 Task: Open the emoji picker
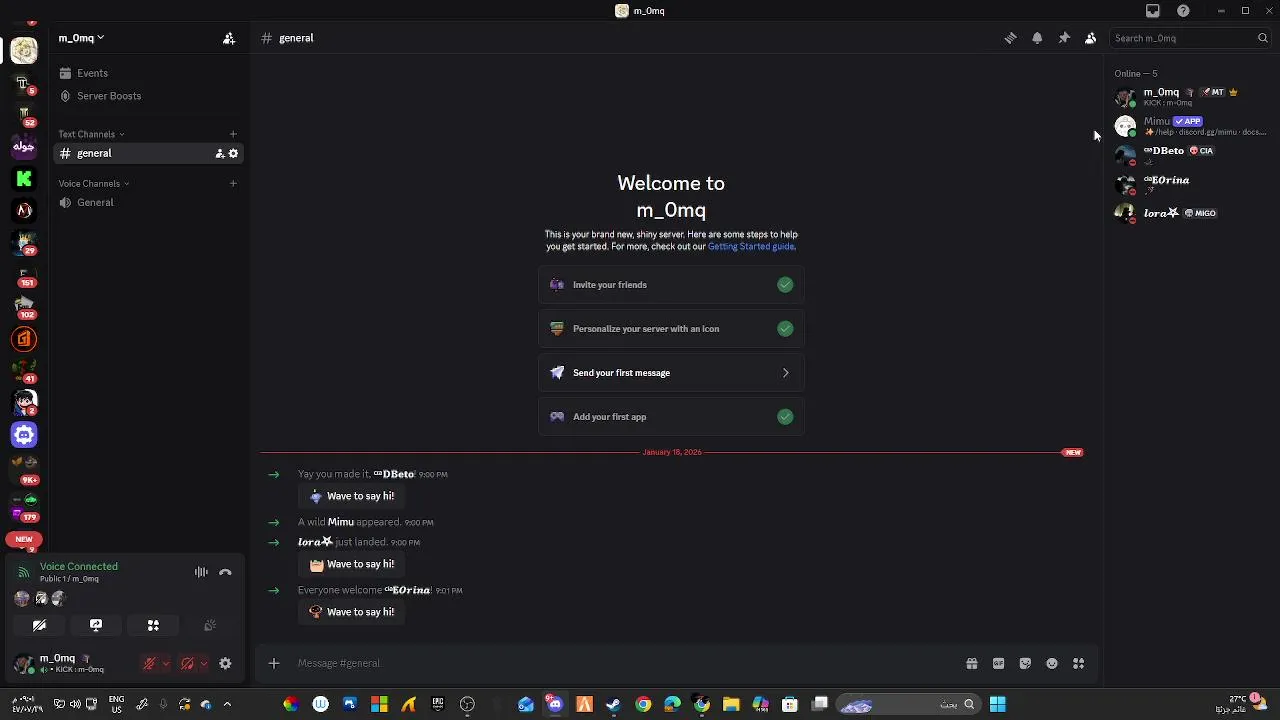[1052, 663]
